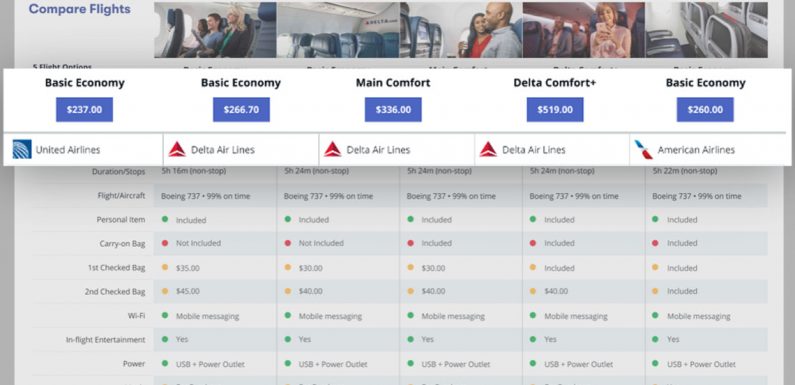Image resolution: width=795 pixels, height=385 pixels.
Task: Click the United Airlines logo icon
Action: point(22,150)
